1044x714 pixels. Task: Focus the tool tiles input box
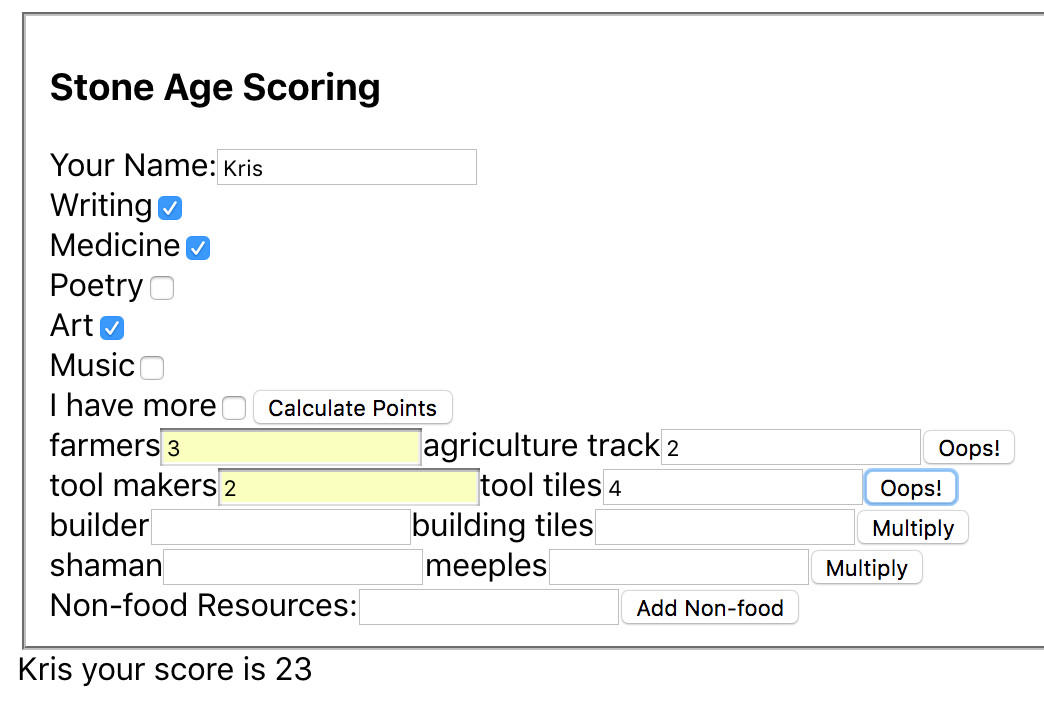tap(732, 488)
